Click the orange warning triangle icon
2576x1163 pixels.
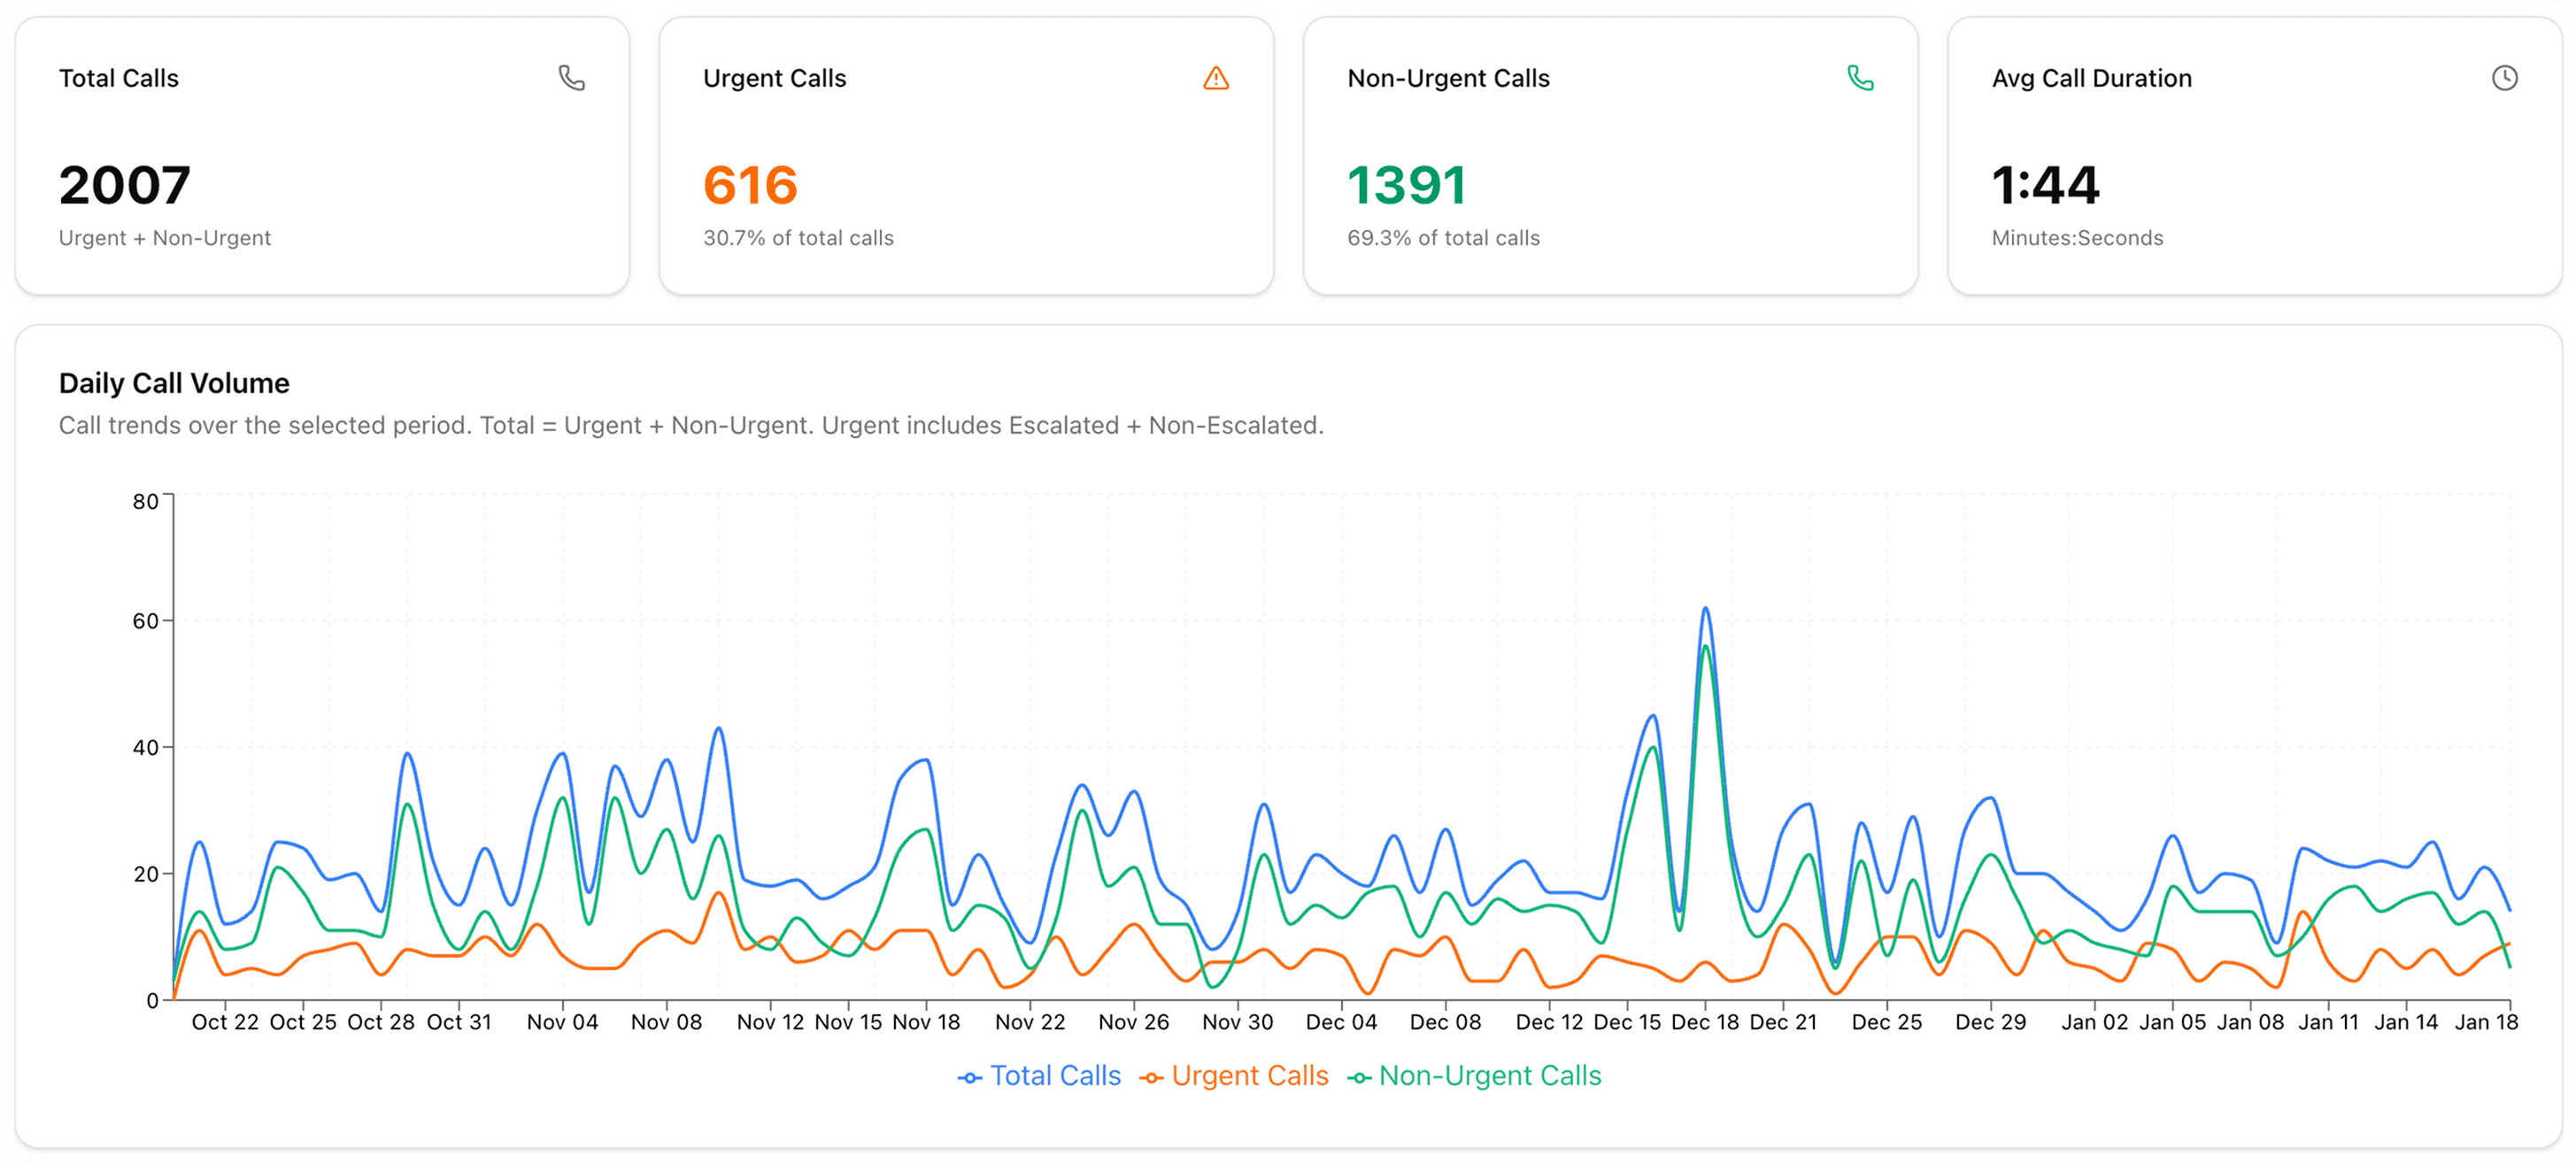[1215, 78]
